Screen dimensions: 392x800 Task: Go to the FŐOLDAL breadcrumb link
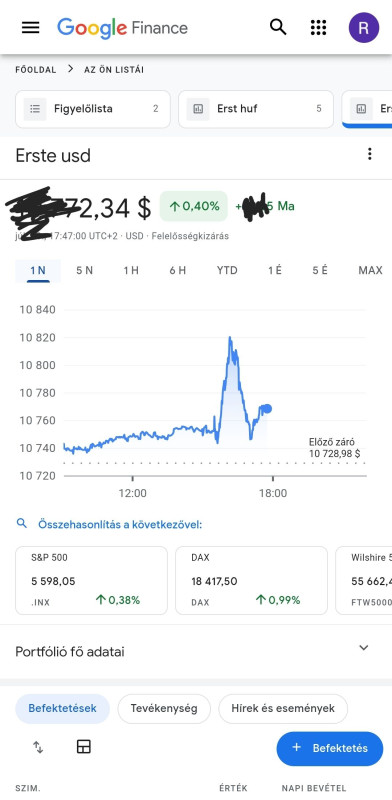36,70
